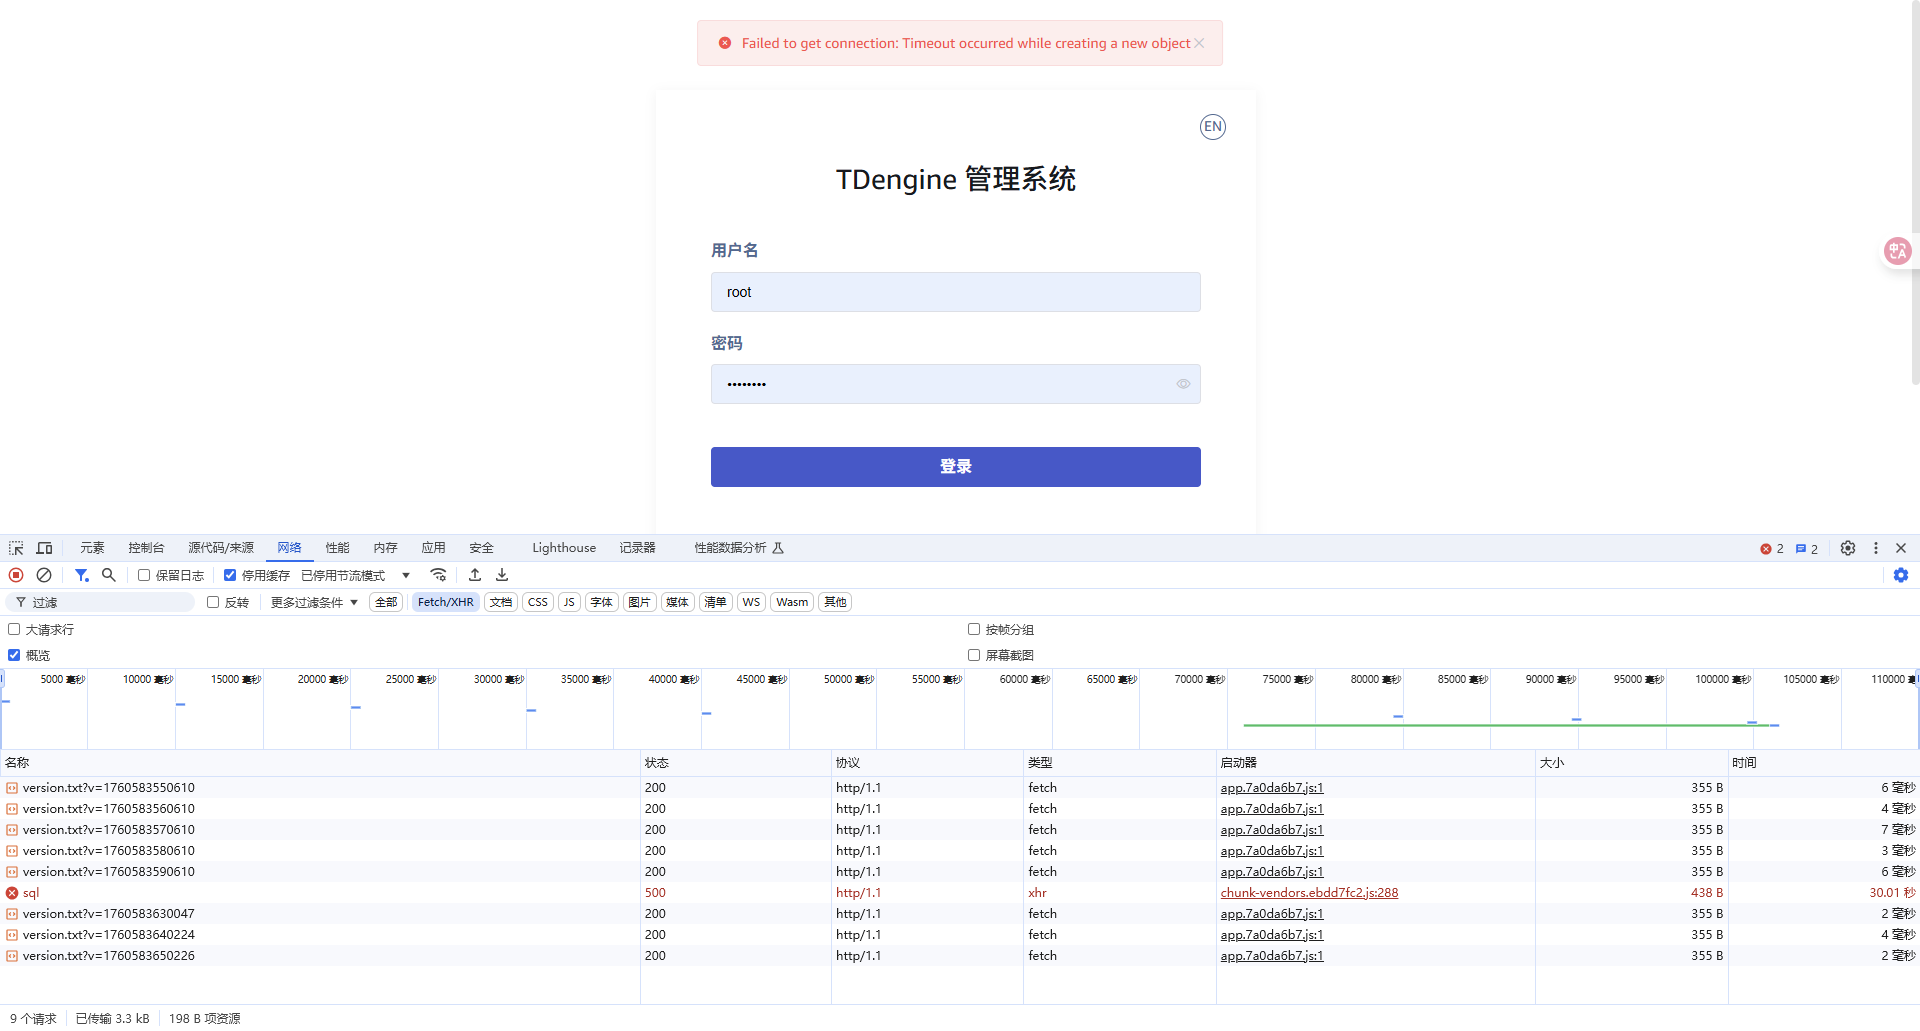
Task: Show password using the eye icon
Action: [1183, 384]
